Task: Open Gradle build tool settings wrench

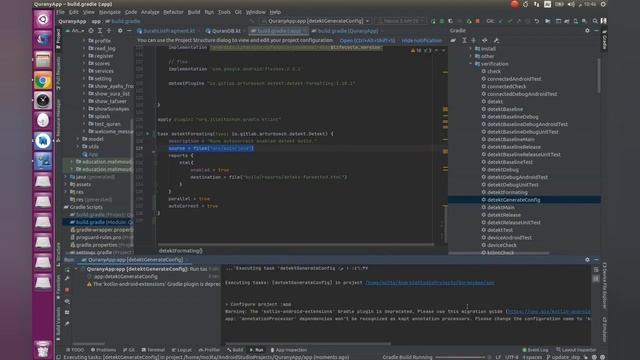Action: tap(496, 40)
